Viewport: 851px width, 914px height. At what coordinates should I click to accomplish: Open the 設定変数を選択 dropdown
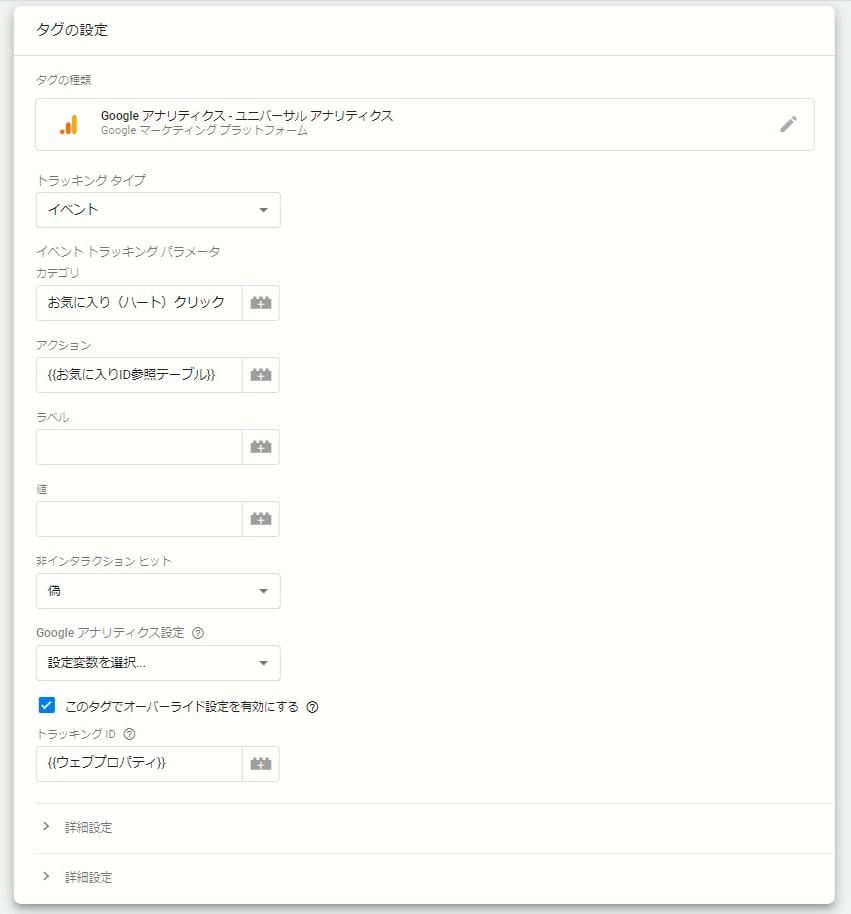(158, 663)
